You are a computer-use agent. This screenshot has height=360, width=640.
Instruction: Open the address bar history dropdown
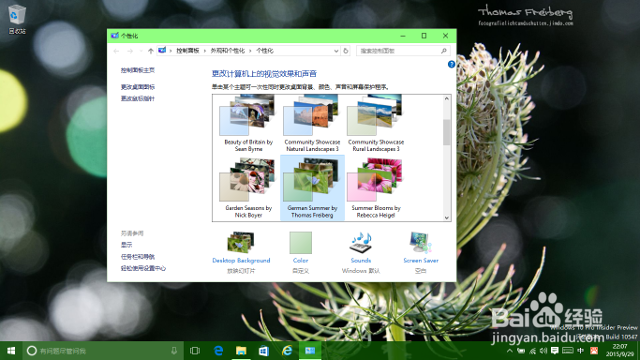click(336, 51)
